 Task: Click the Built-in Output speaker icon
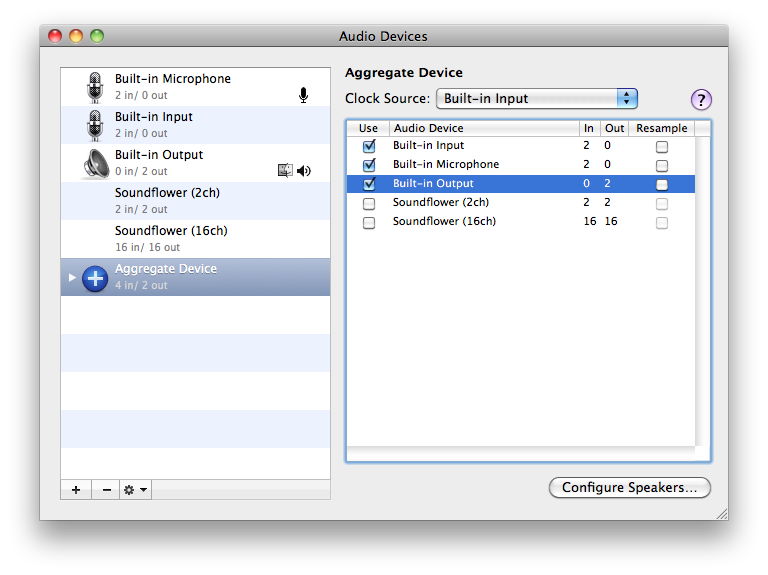click(95, 163)
